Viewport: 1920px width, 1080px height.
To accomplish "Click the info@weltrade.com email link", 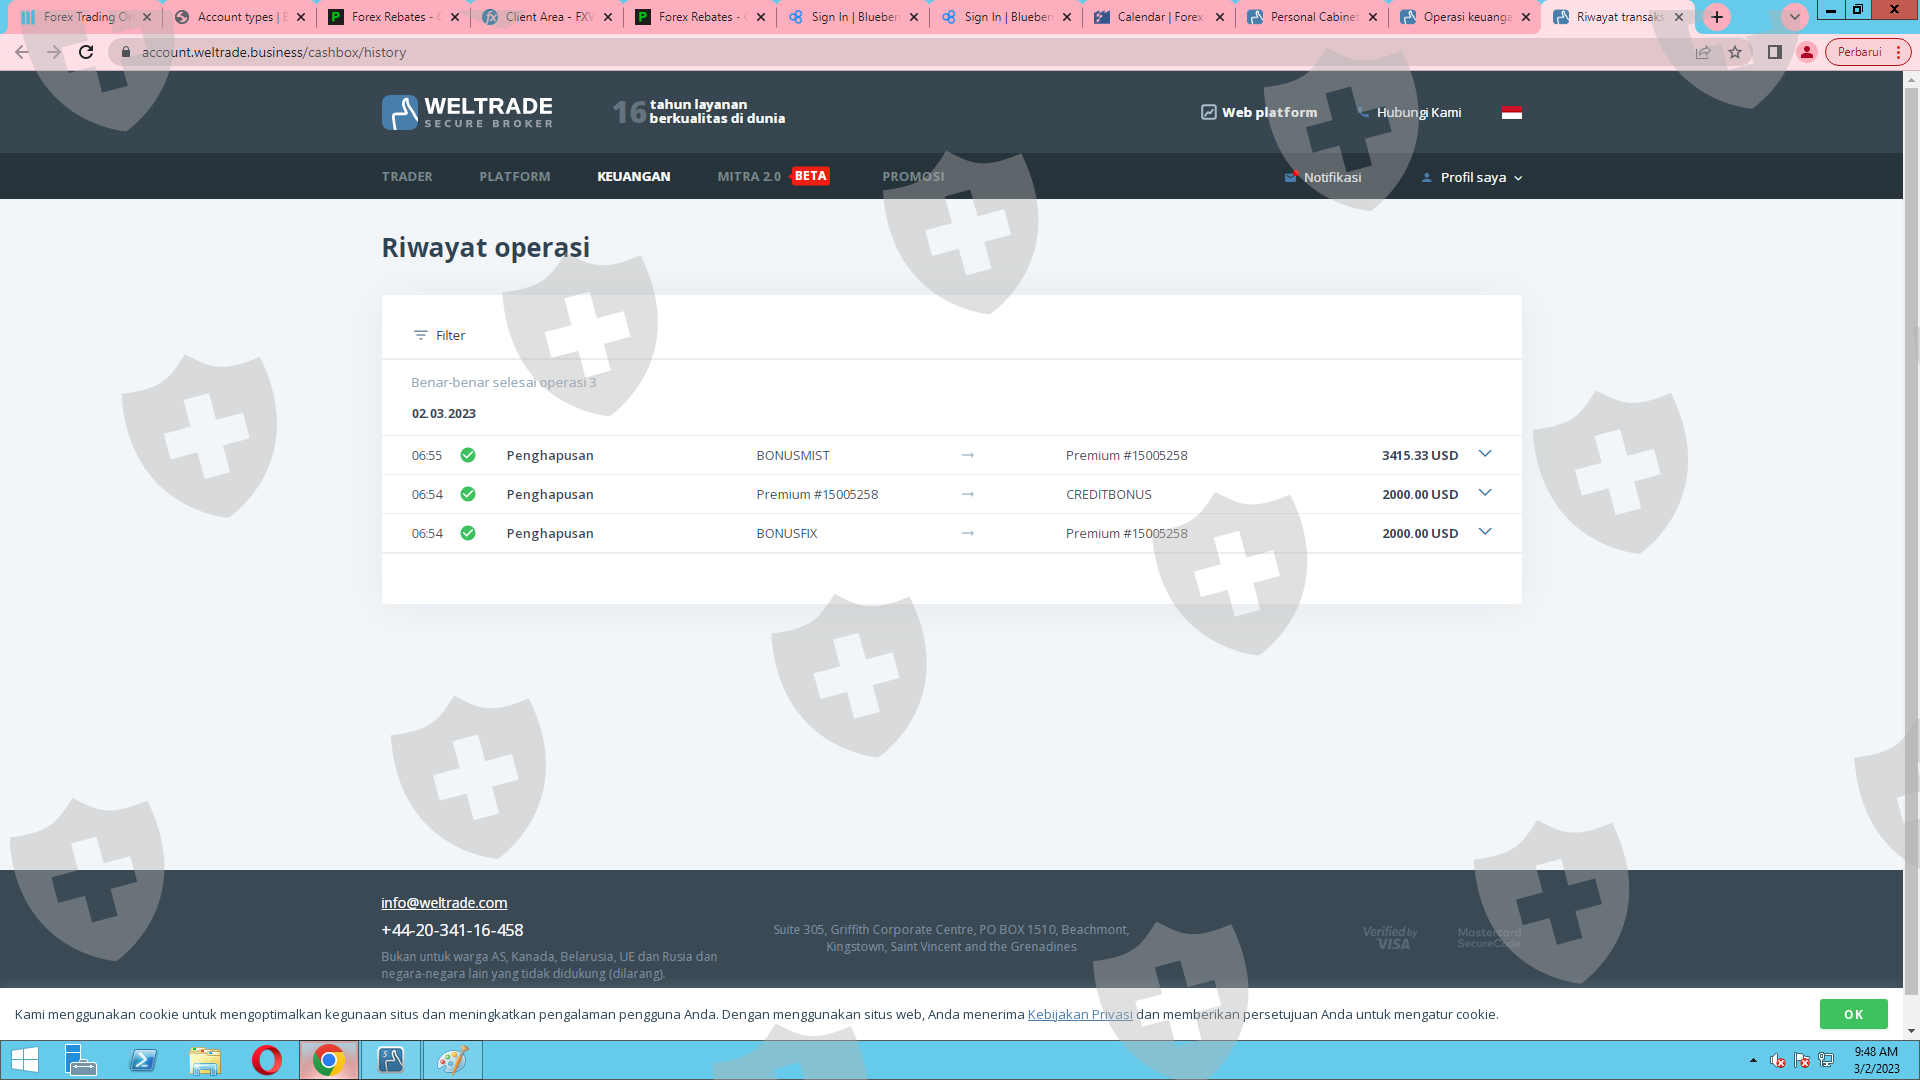I will [444, 902].
